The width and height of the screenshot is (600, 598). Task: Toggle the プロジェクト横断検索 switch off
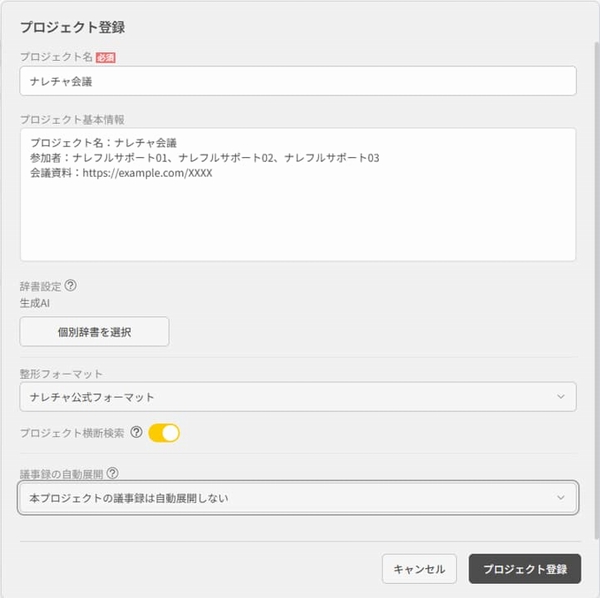[164, 433]
